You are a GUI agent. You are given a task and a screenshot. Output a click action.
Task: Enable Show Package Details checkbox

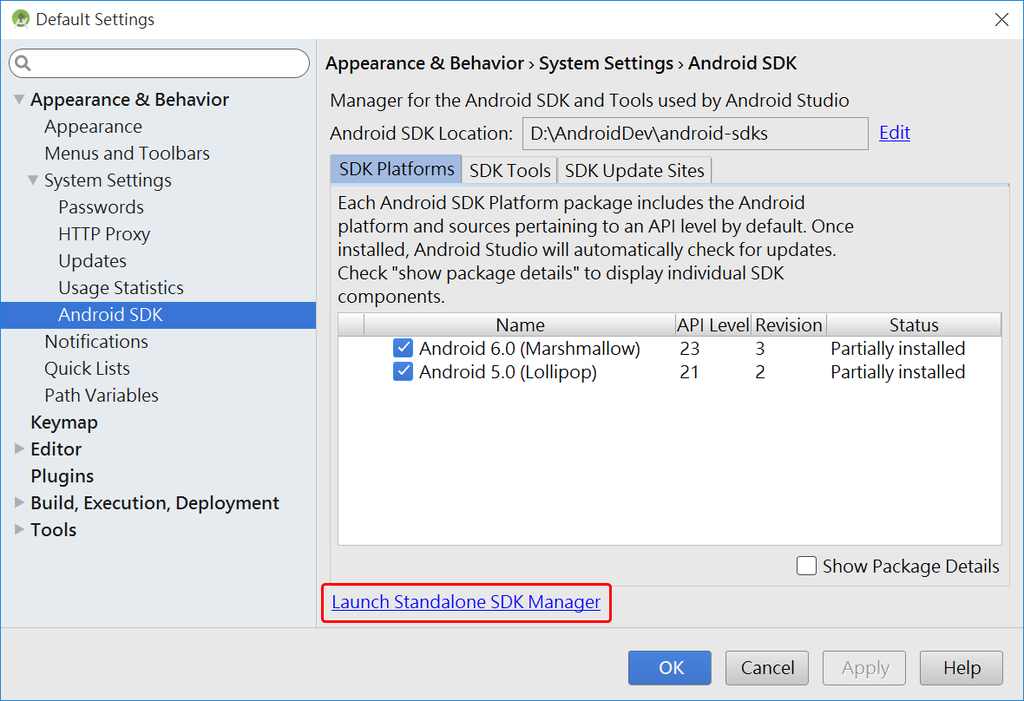(806, 566)
